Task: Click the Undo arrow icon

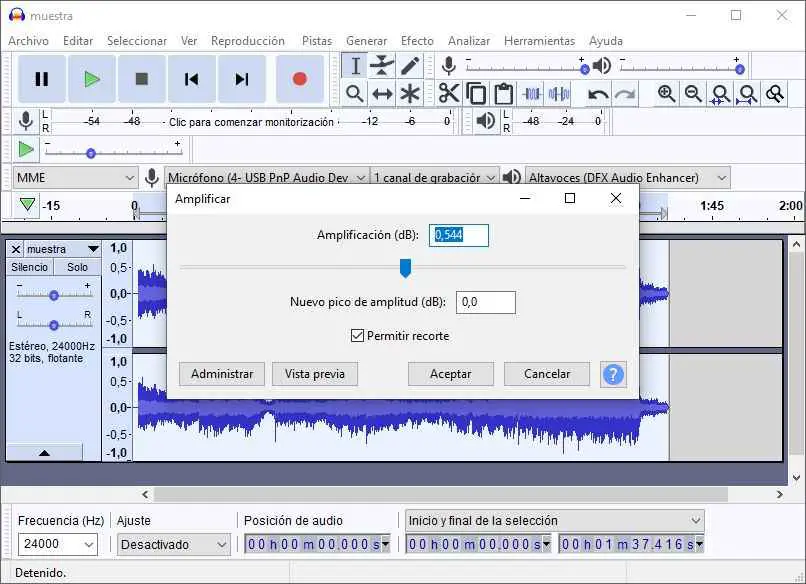Action: click(598, 94)
